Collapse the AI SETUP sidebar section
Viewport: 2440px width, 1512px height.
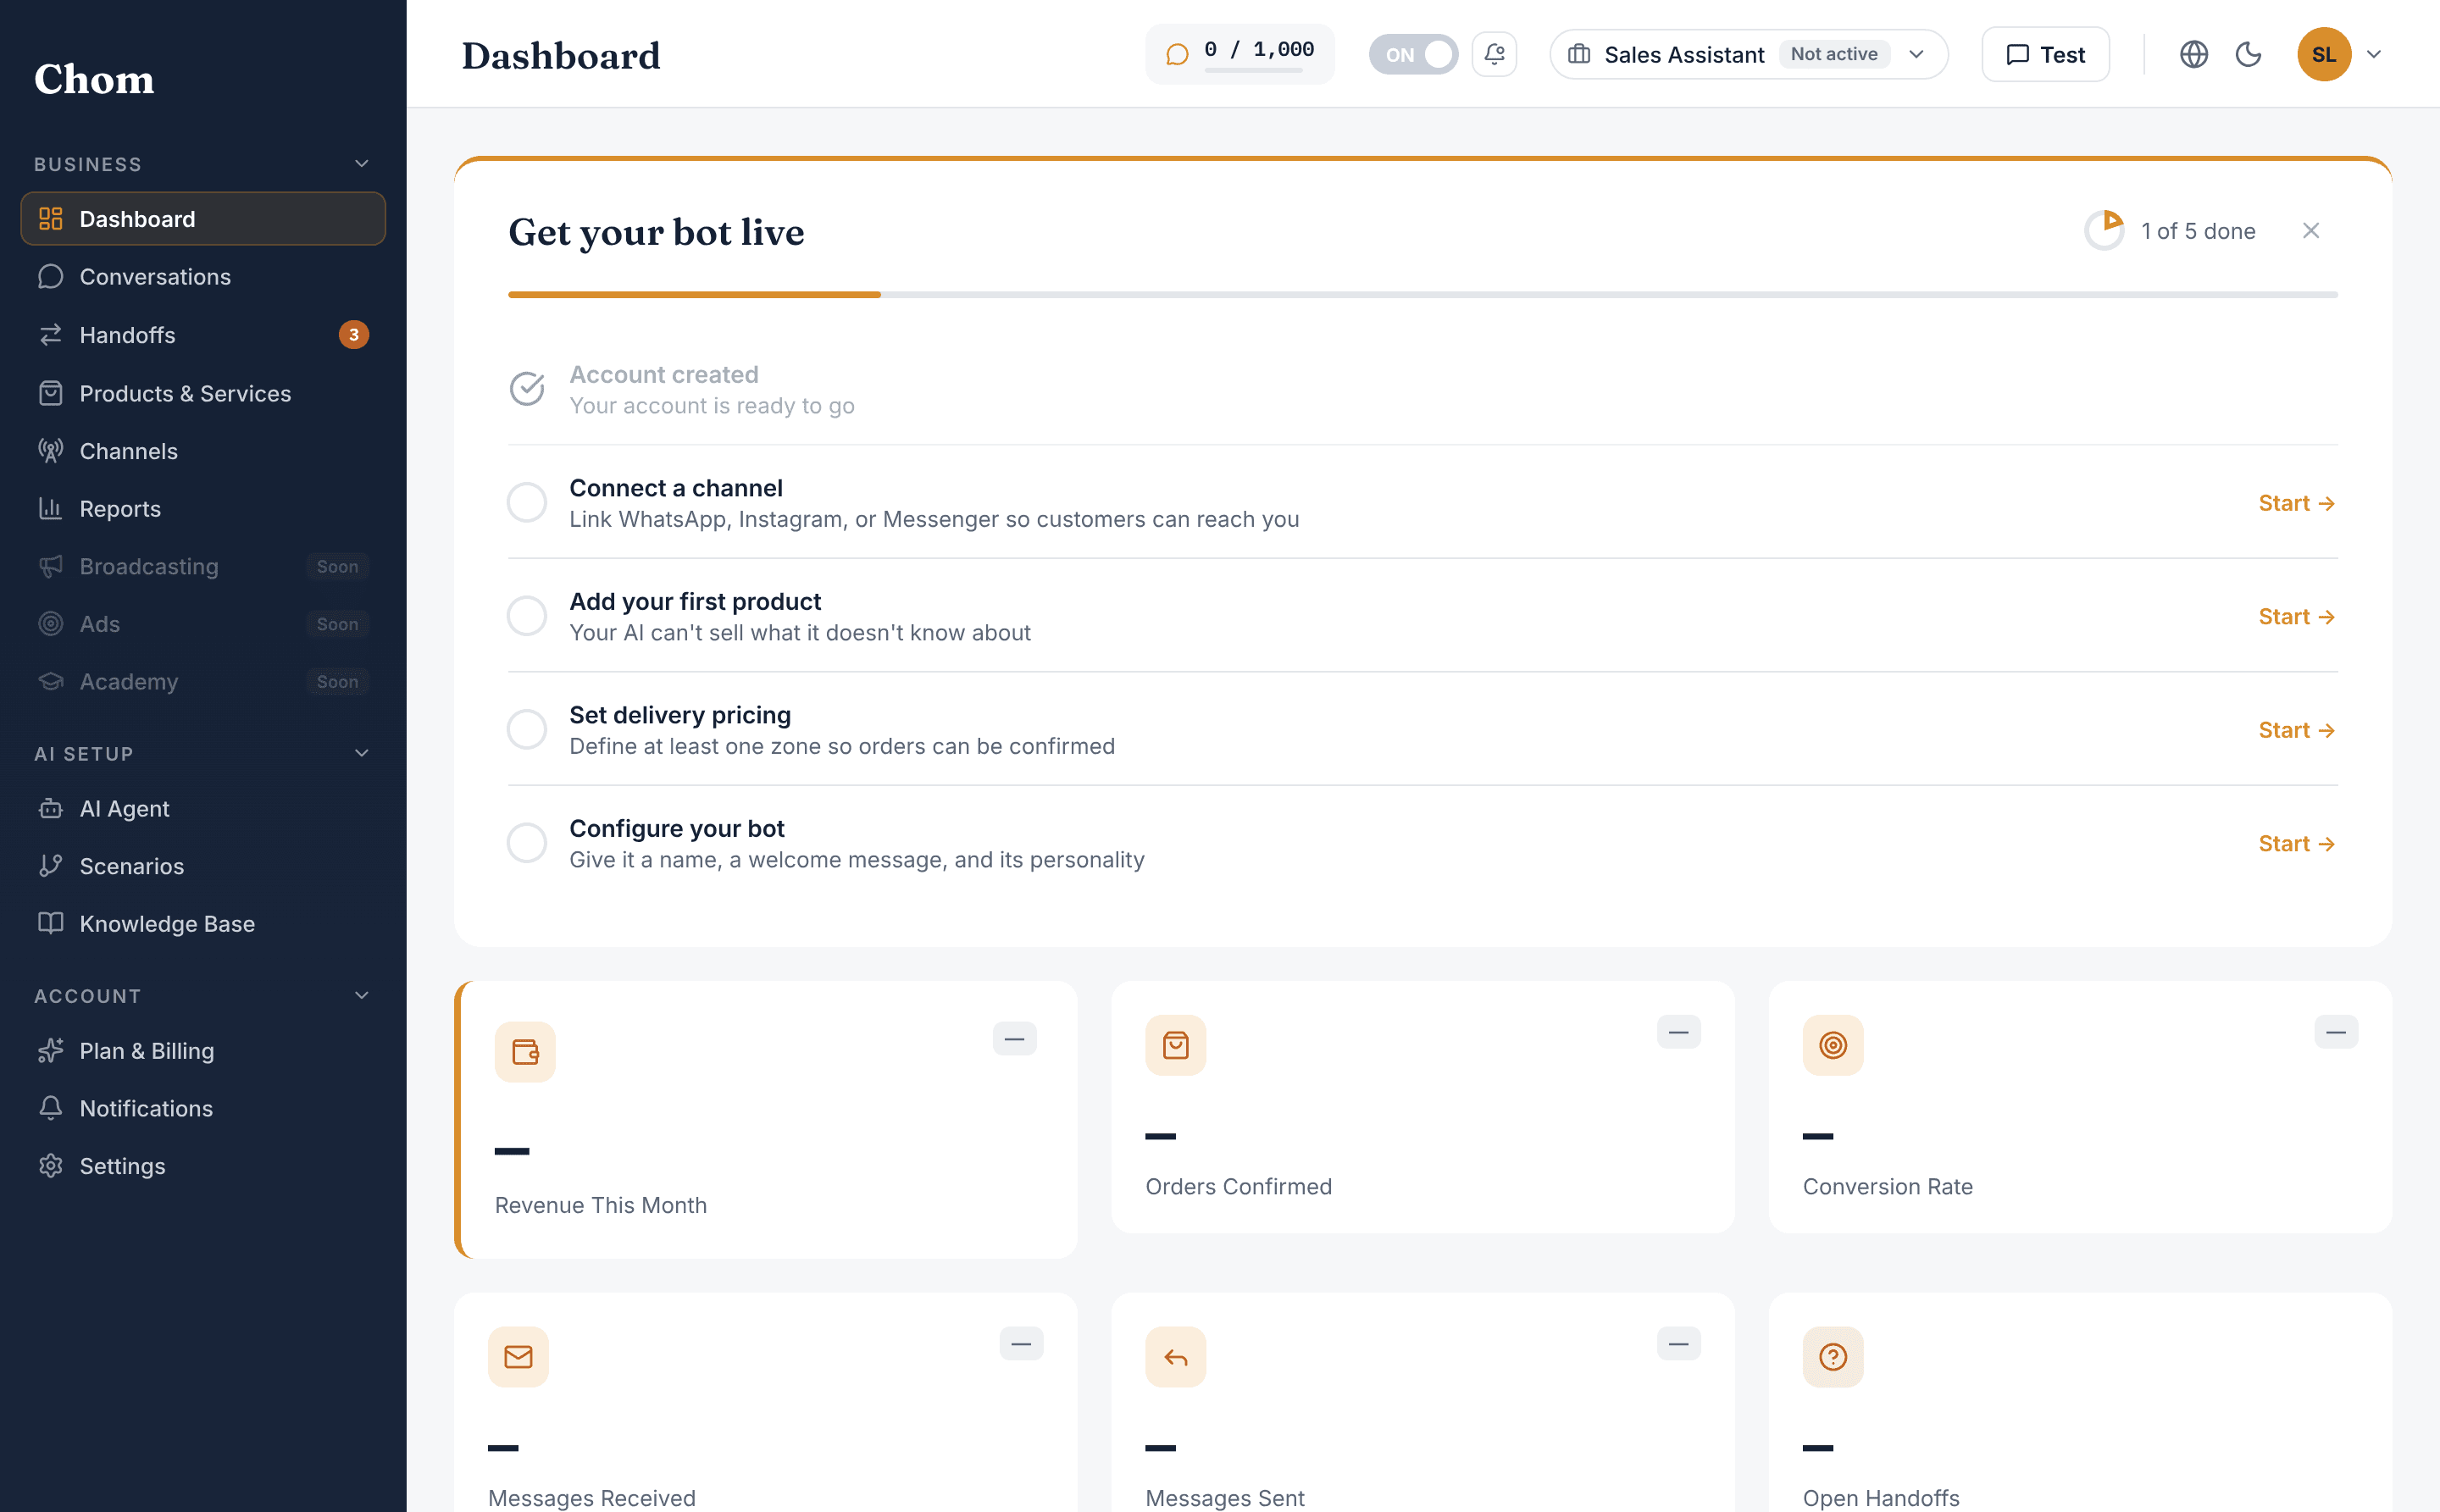[362, 753]
